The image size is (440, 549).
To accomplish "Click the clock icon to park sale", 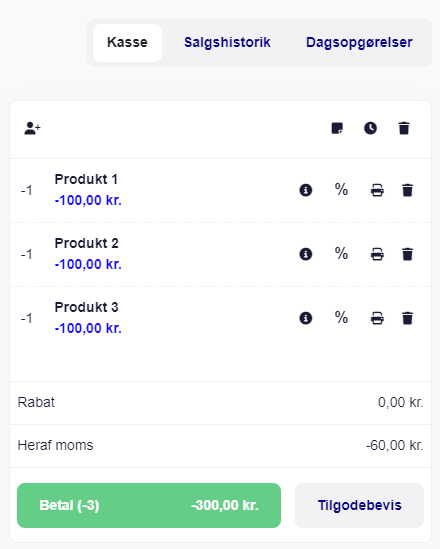I will 370,128.
